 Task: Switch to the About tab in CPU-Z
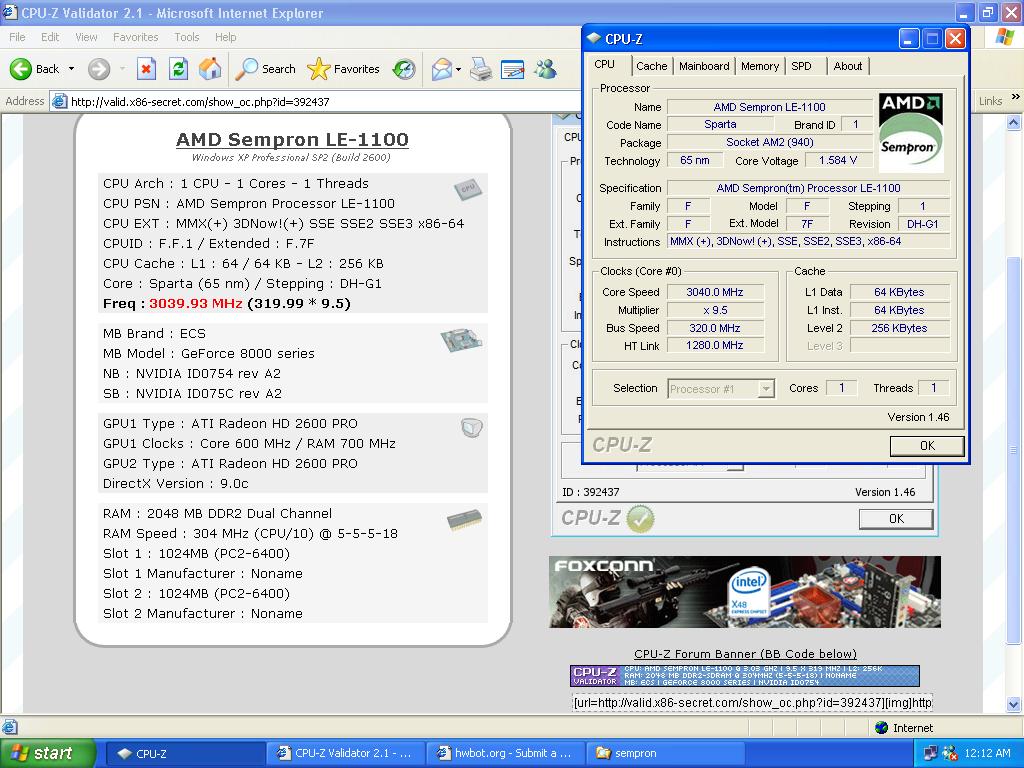(x=848, y=66)
